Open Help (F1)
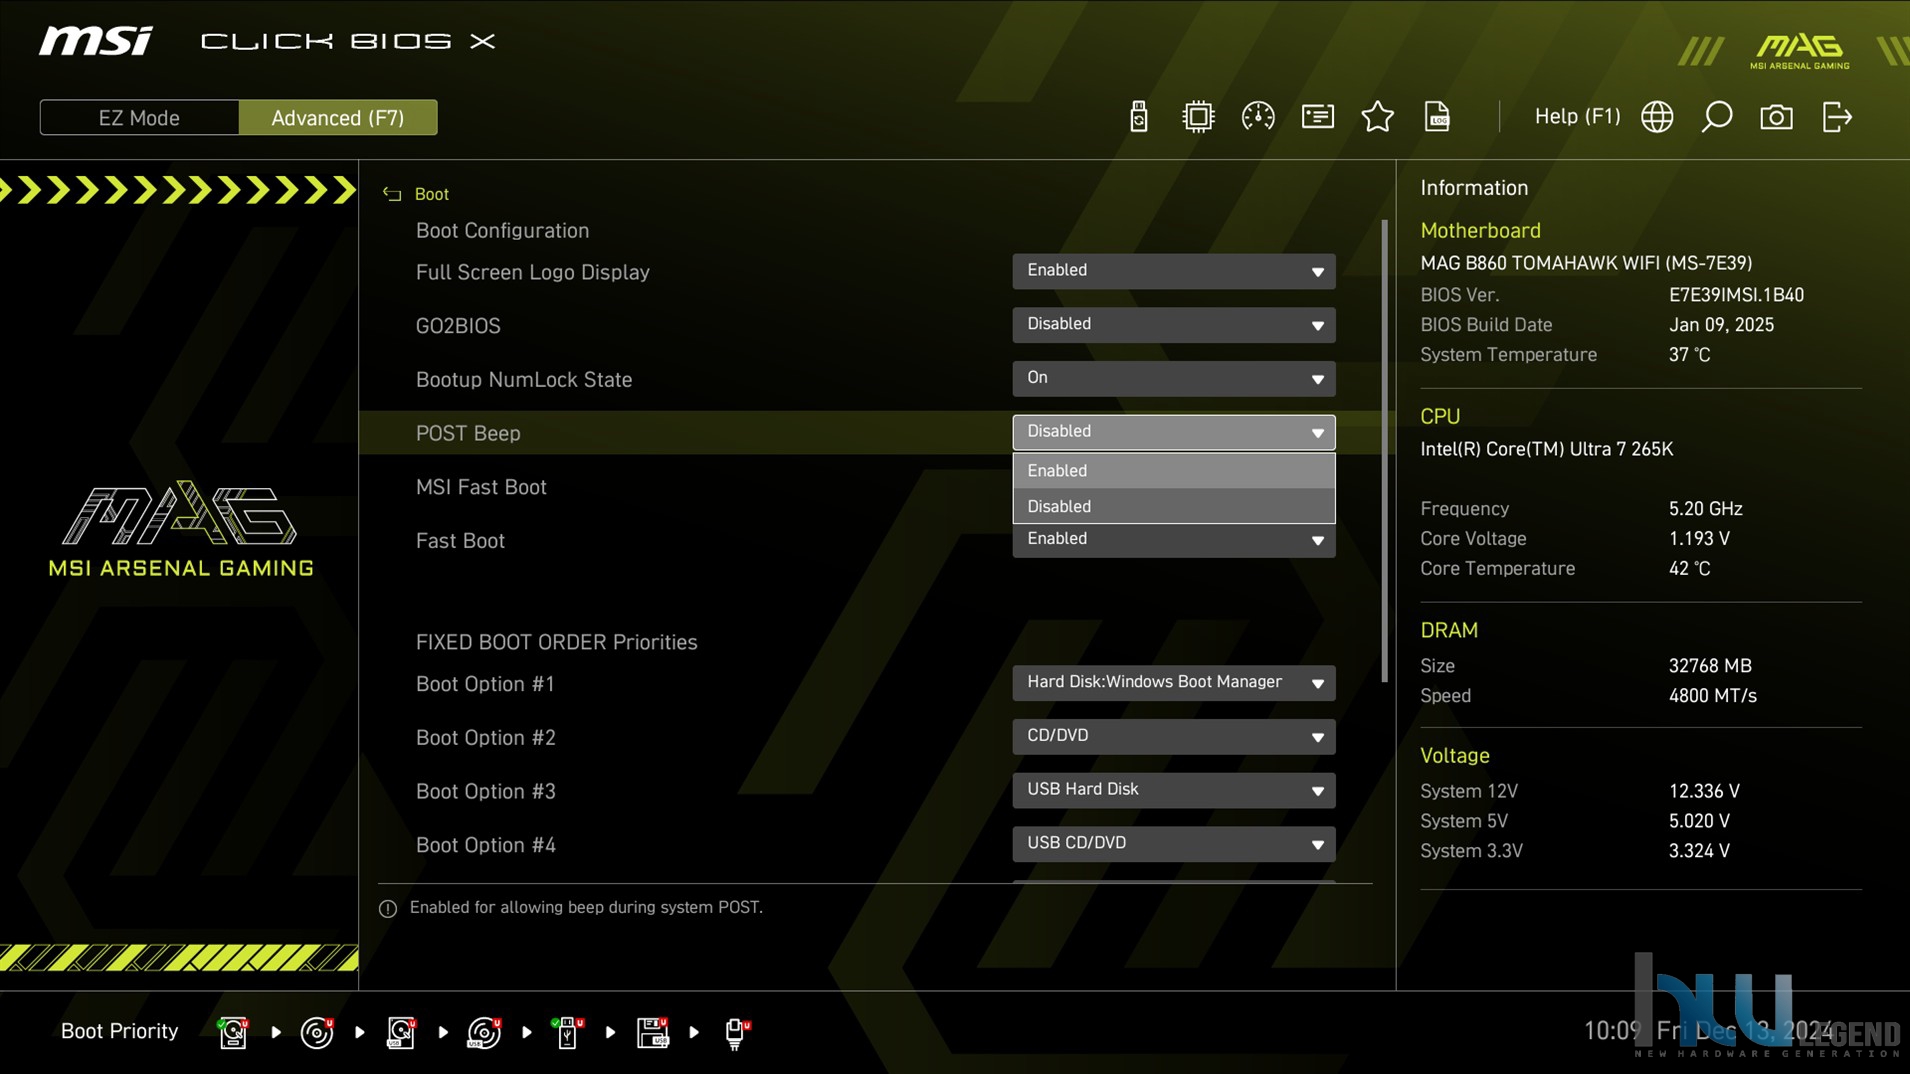 coord(1577,116)
